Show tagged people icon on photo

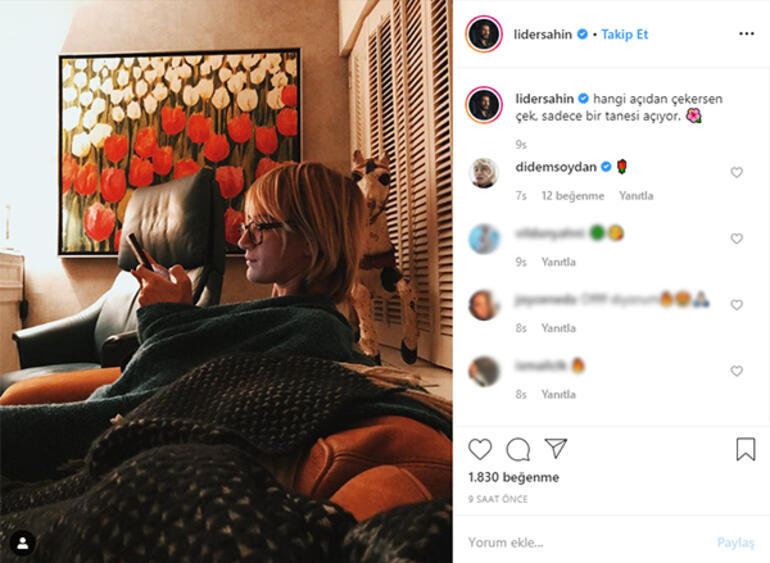[x=23, y=543]
